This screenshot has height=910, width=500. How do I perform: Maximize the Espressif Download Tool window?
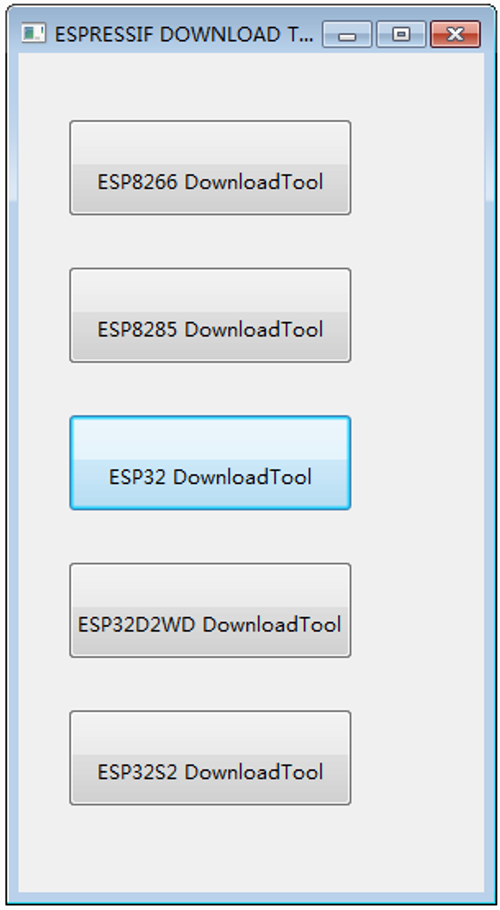pyautogui.click(x=401, y=34)
